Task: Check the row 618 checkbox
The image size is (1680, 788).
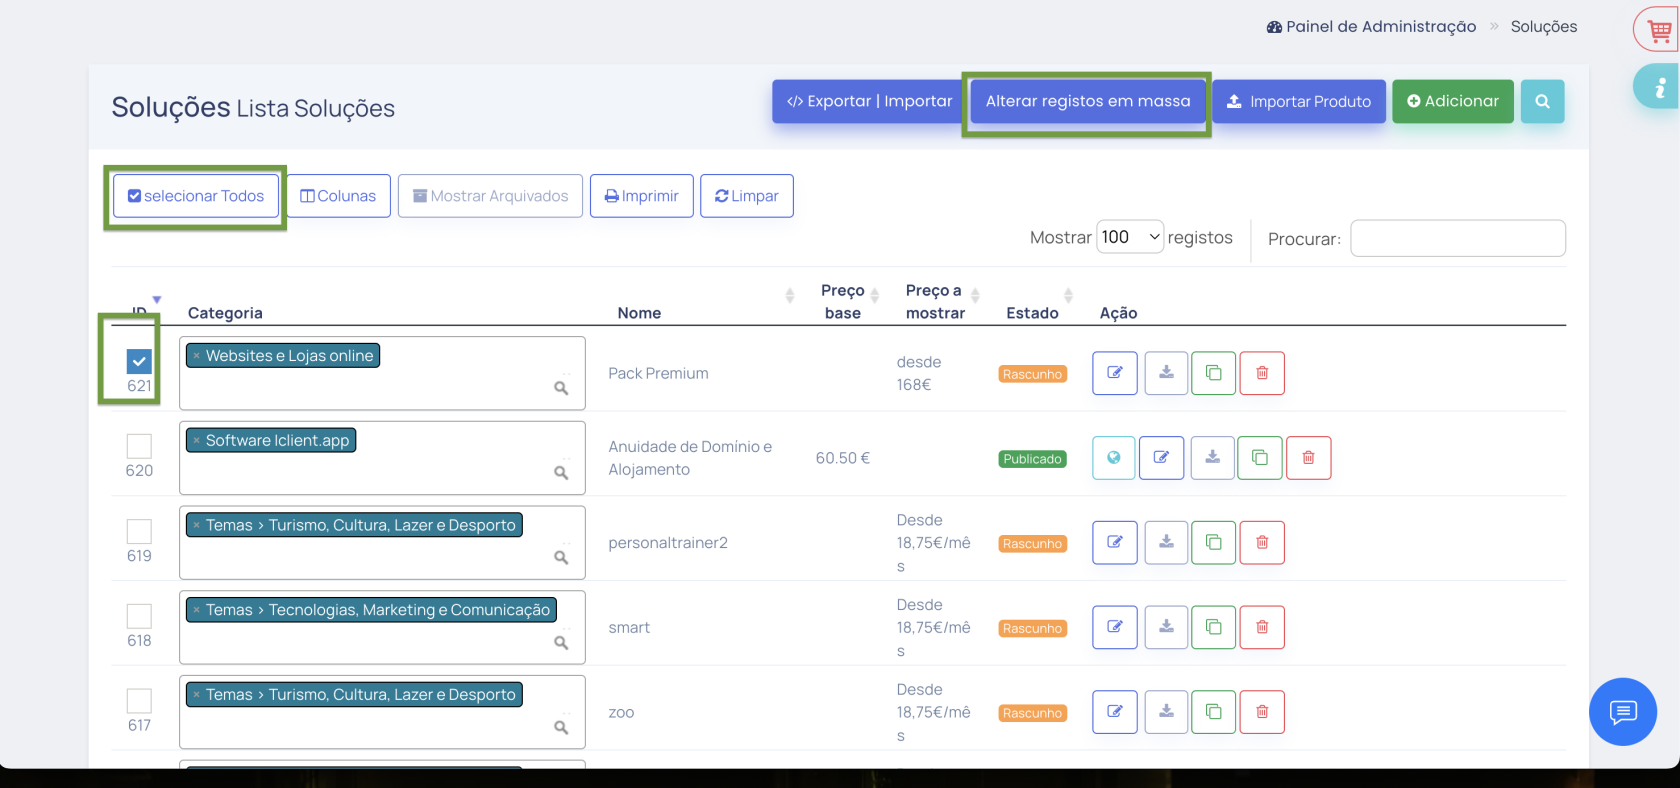Action: click(x=139, y=616)
